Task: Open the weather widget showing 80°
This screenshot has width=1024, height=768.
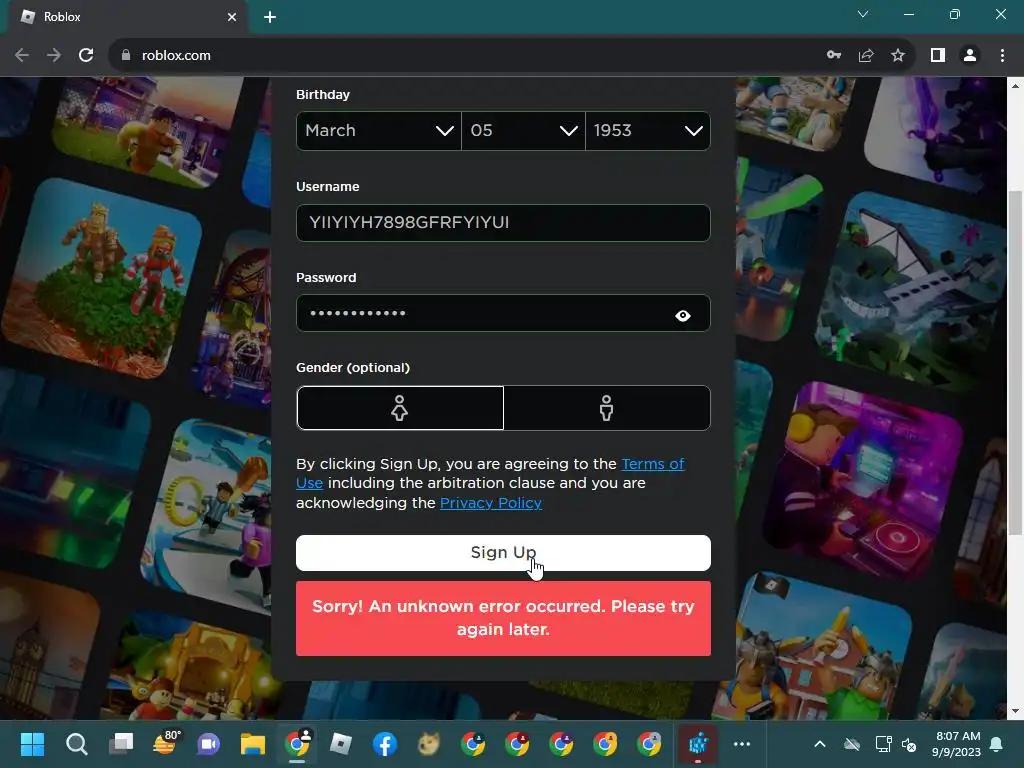Action: coord(165,743)
